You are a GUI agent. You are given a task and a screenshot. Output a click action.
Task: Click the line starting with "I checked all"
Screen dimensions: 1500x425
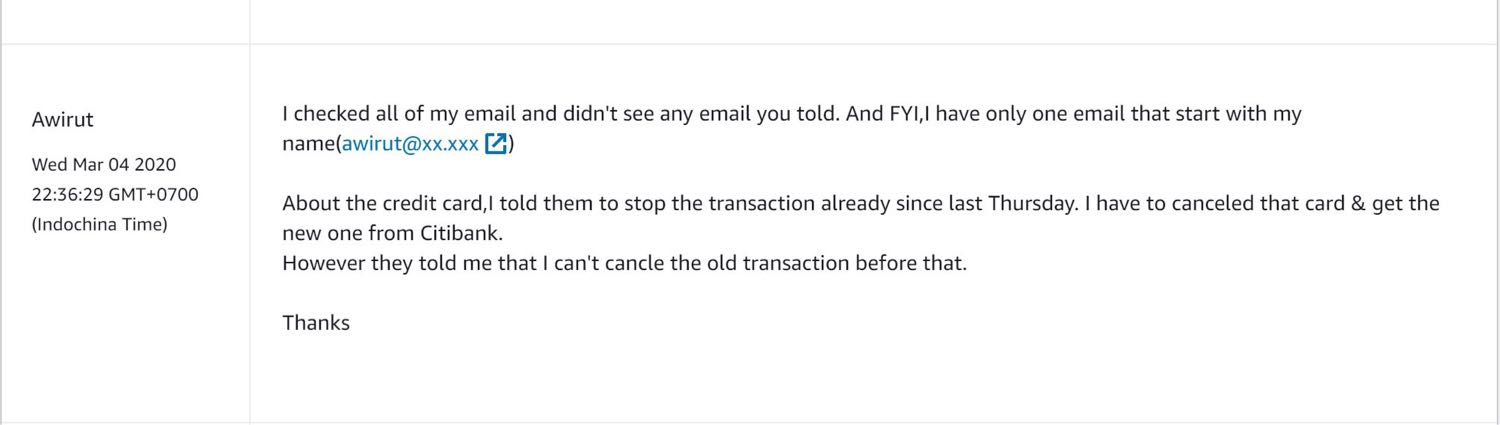pyautogui.click(x=792, y=114)
